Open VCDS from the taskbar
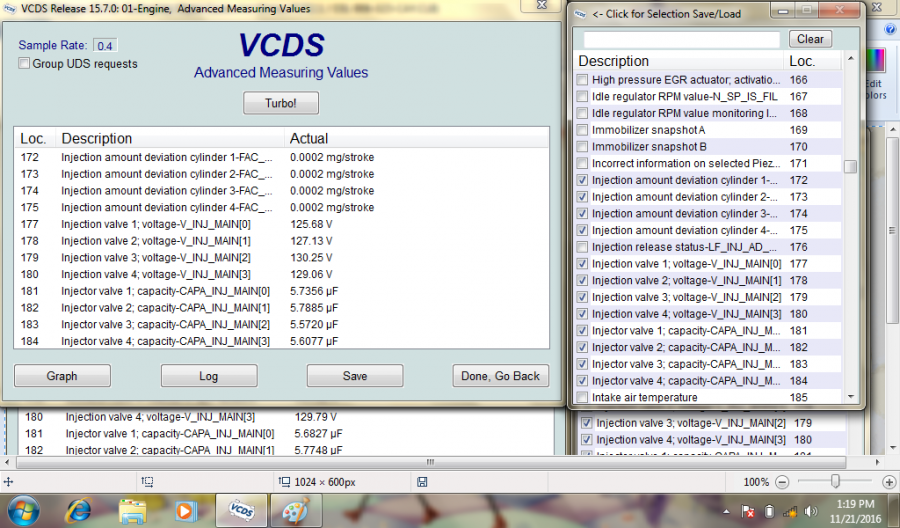 tap(241, 510)
